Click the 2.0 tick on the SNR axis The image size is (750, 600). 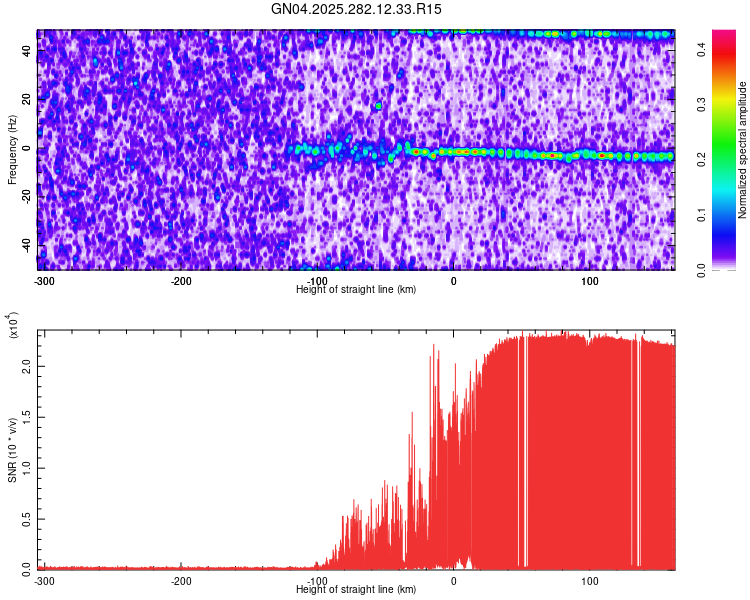[x=27, y=366]
